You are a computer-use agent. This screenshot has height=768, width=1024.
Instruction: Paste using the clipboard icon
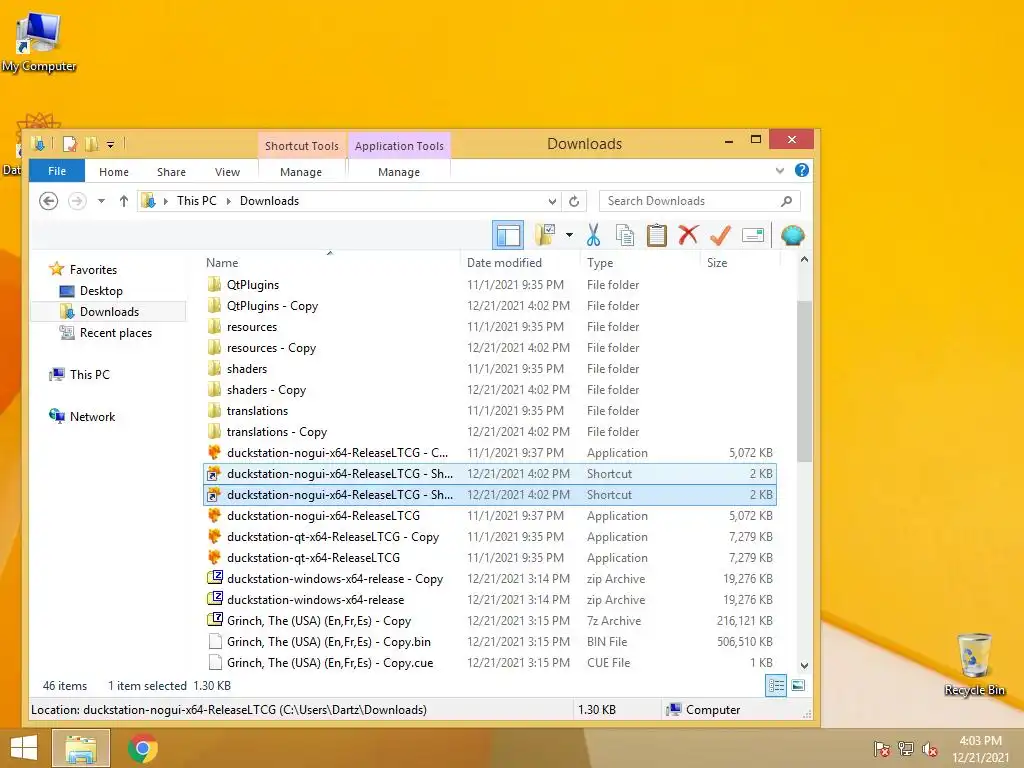point(656,235)
